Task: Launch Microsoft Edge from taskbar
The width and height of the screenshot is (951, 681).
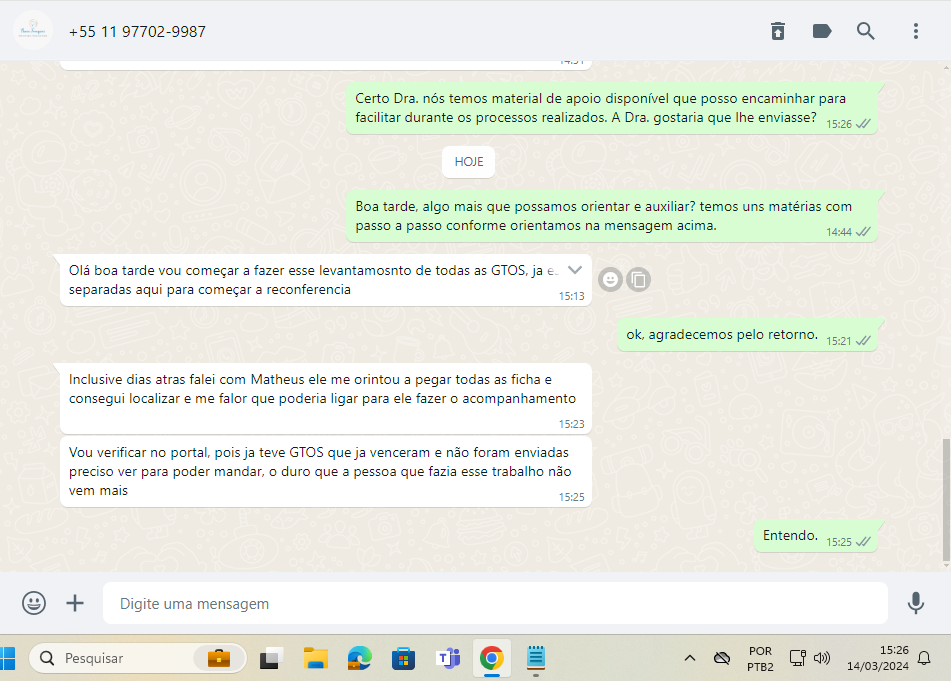Action: pyautogui.click(x=360, y=659)
